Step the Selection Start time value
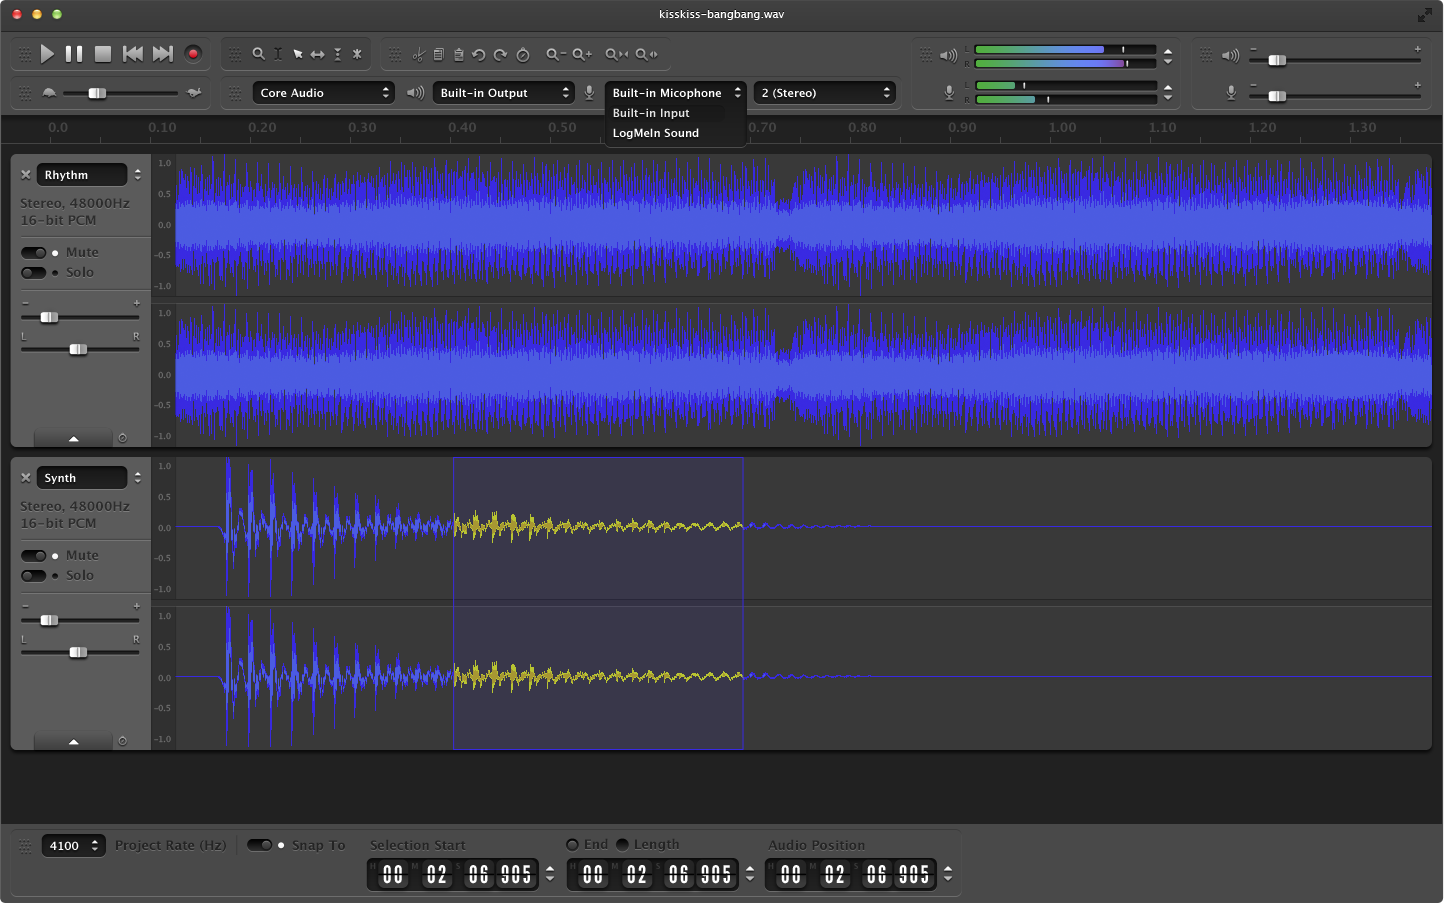This screenshot has height=903, width=1444. (x=550, y=875)
